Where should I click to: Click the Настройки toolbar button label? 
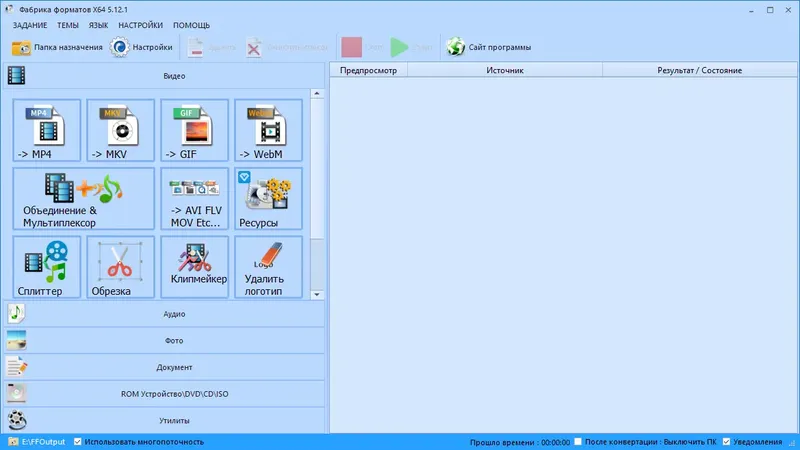coord(153,47)
